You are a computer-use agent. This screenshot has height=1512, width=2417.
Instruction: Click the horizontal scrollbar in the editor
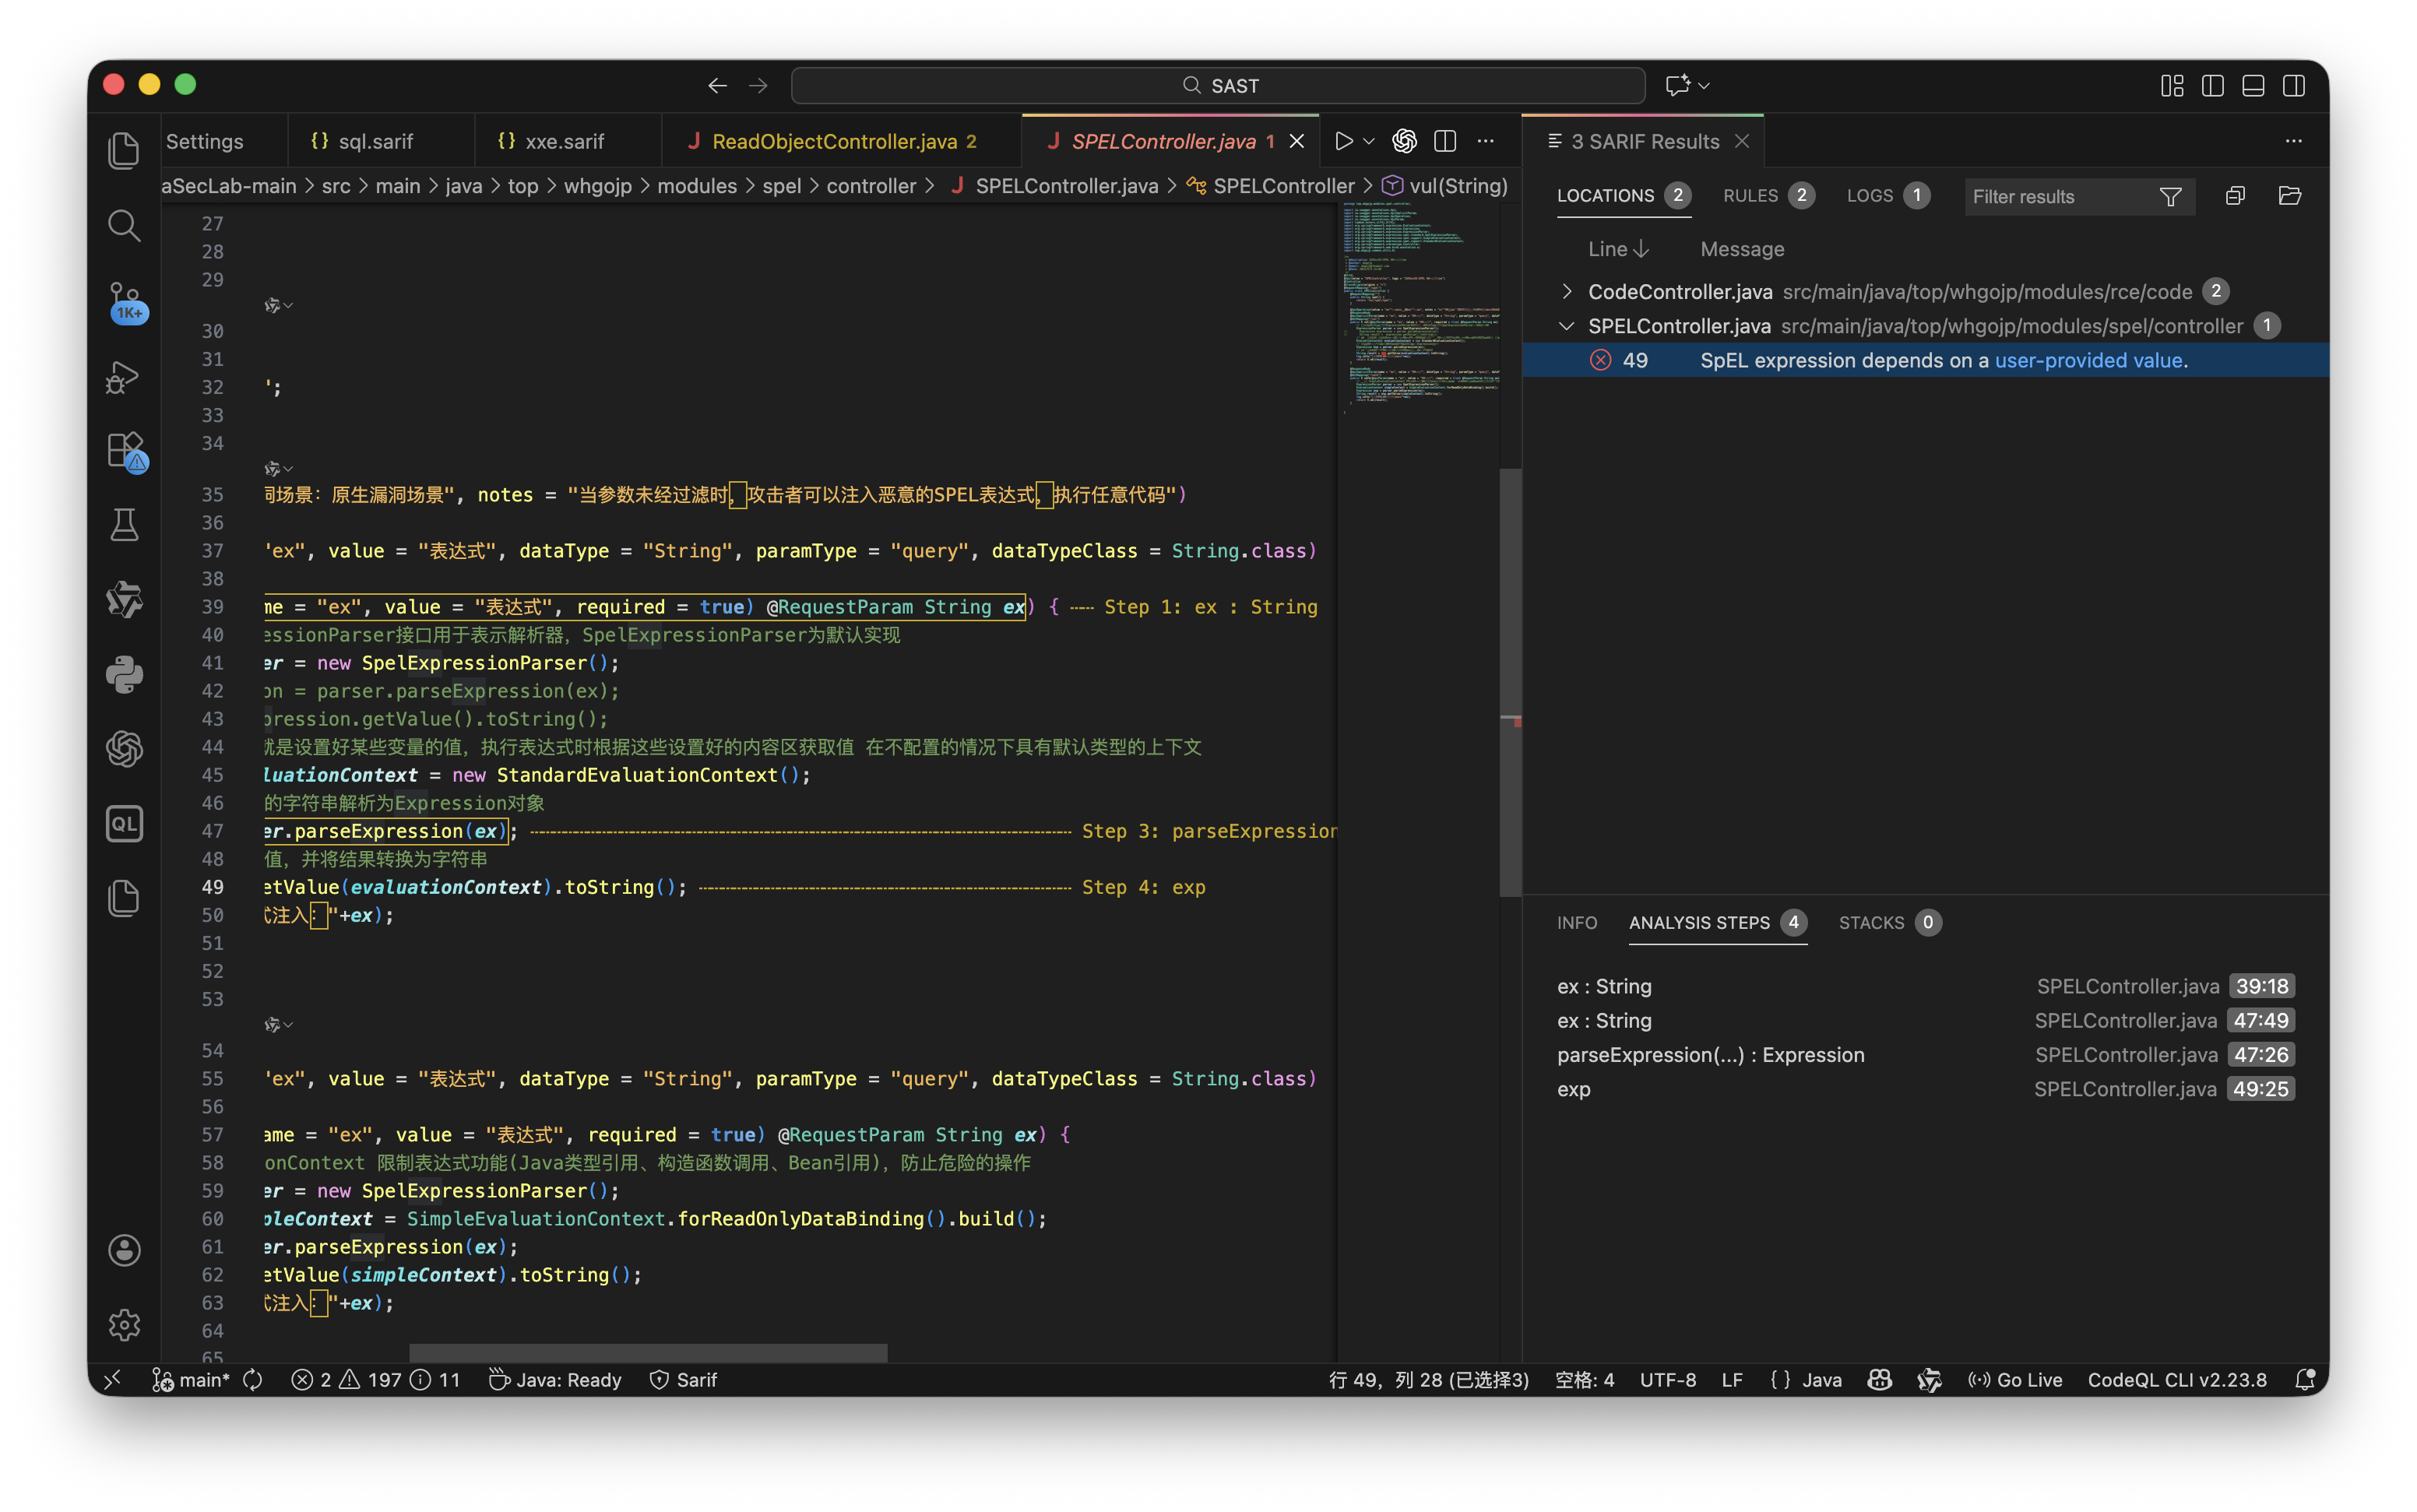coord(648,1353)
